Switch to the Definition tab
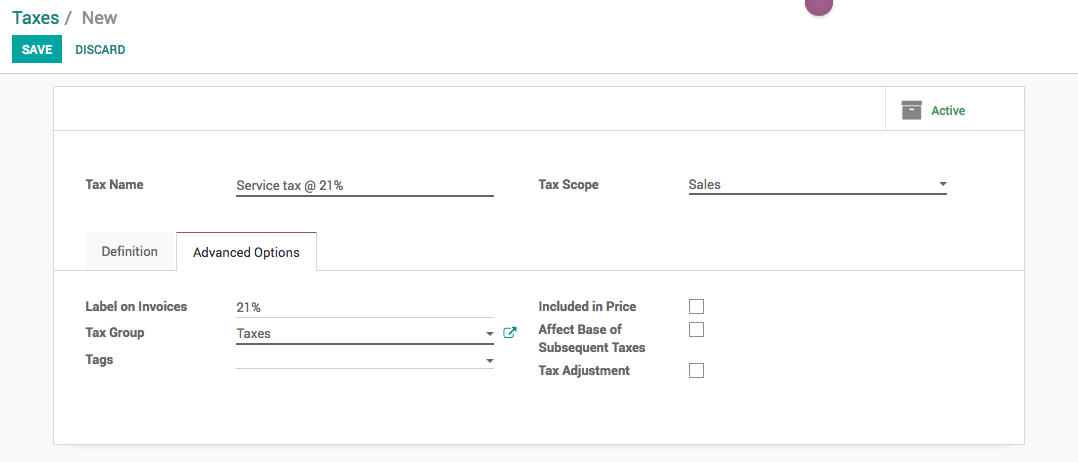Image resolution: width=1078 pixels, height=462 pixels. point(130,252)
